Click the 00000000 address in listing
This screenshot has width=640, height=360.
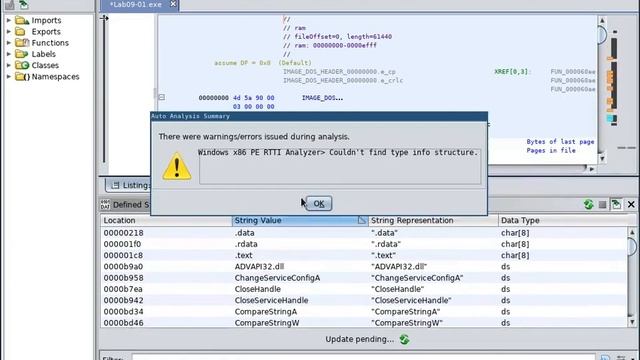click(x=213, y=98)
